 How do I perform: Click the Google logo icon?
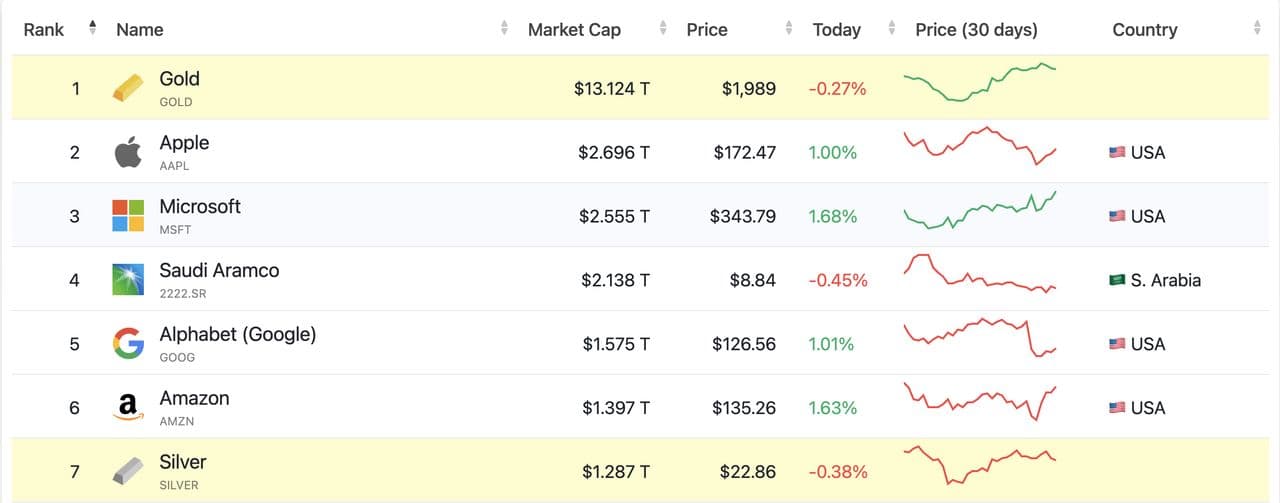(x=128, y=344)
